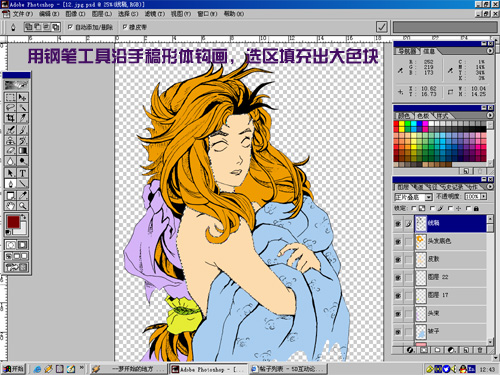Select the History Brush tool
This screenshot has width=500, height=375.
(22, 140)
